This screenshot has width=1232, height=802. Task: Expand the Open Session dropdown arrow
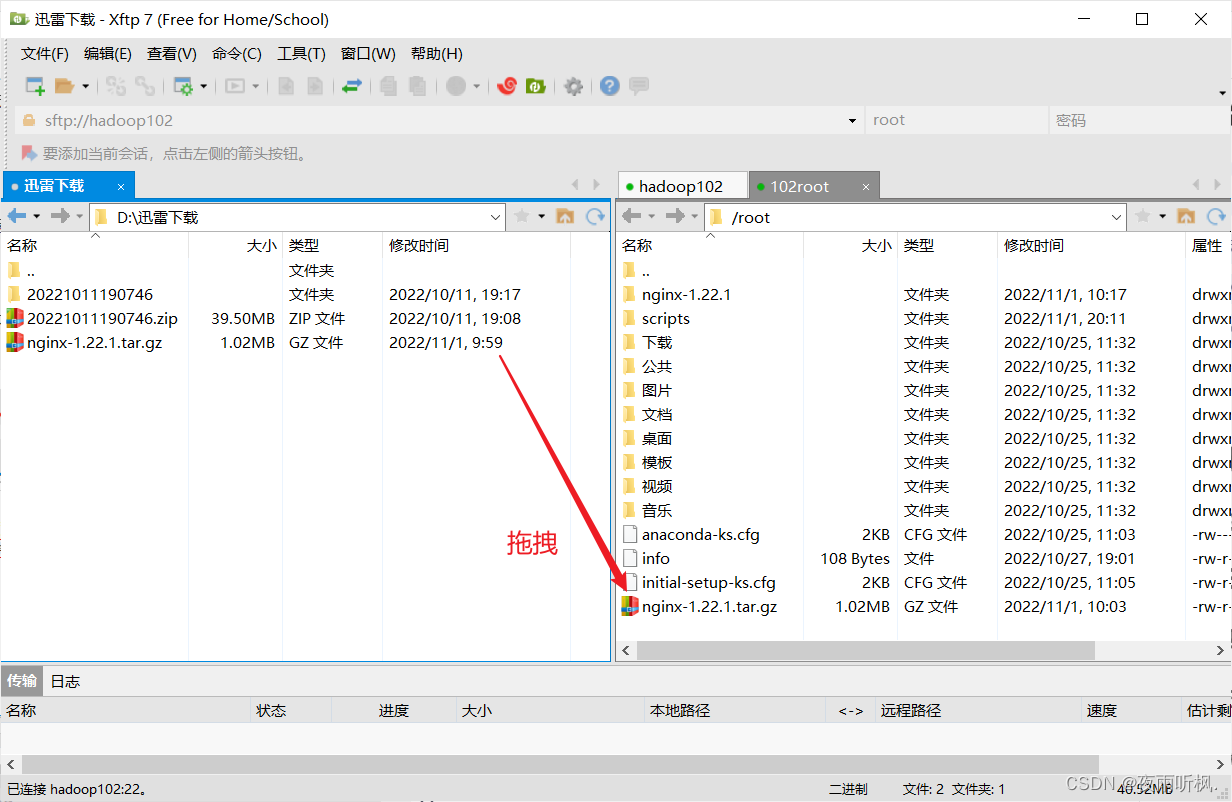[85, 86]
